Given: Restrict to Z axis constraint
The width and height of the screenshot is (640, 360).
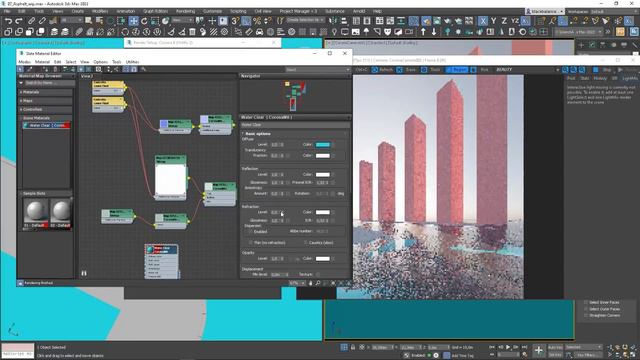Looking at the screenshot, I should (x=504, y=21).
